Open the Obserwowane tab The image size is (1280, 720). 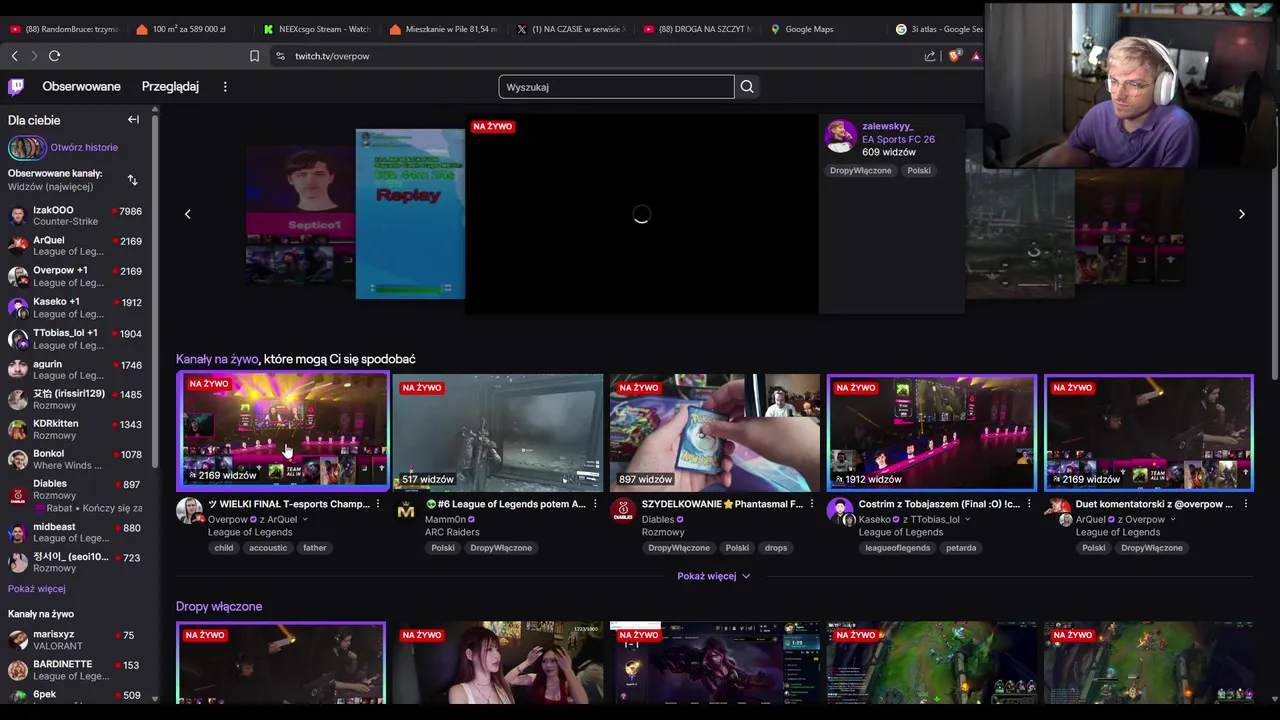(81, 87)
